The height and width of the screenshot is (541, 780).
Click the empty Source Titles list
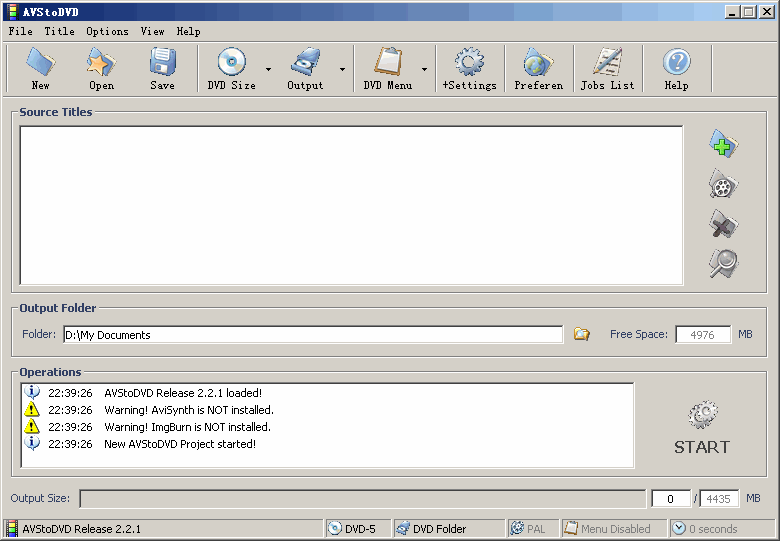click(x=351, y=205)
